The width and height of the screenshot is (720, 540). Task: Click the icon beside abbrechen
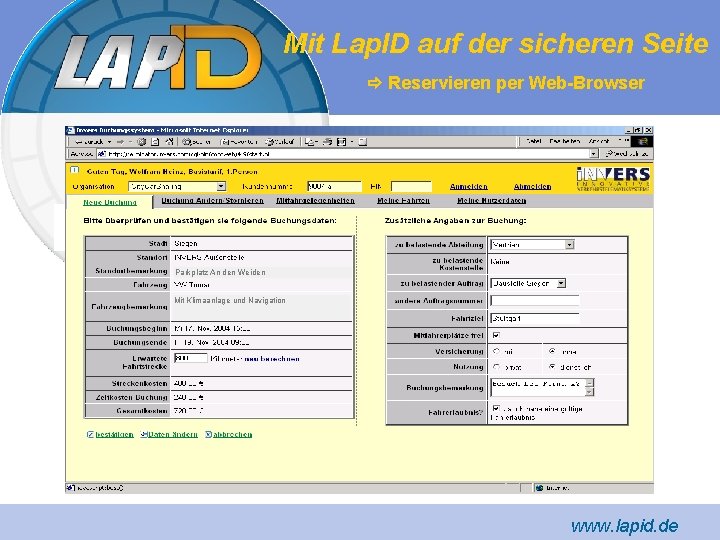208,434
